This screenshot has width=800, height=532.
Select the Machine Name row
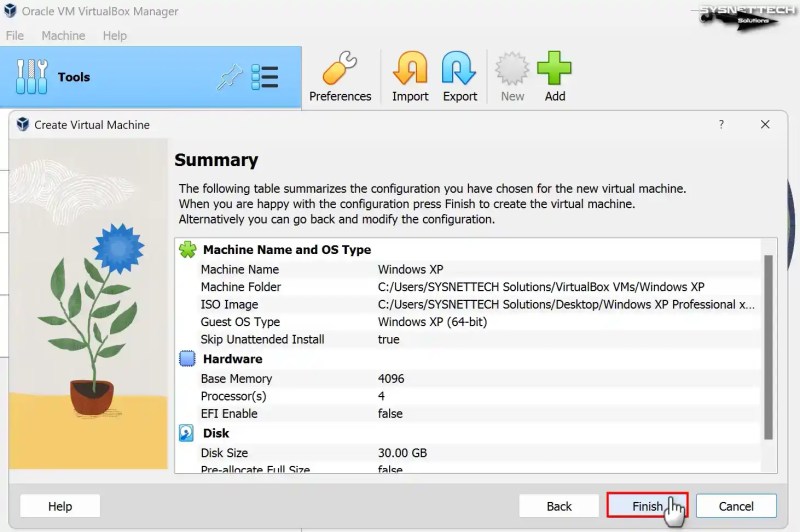(468, 269)
